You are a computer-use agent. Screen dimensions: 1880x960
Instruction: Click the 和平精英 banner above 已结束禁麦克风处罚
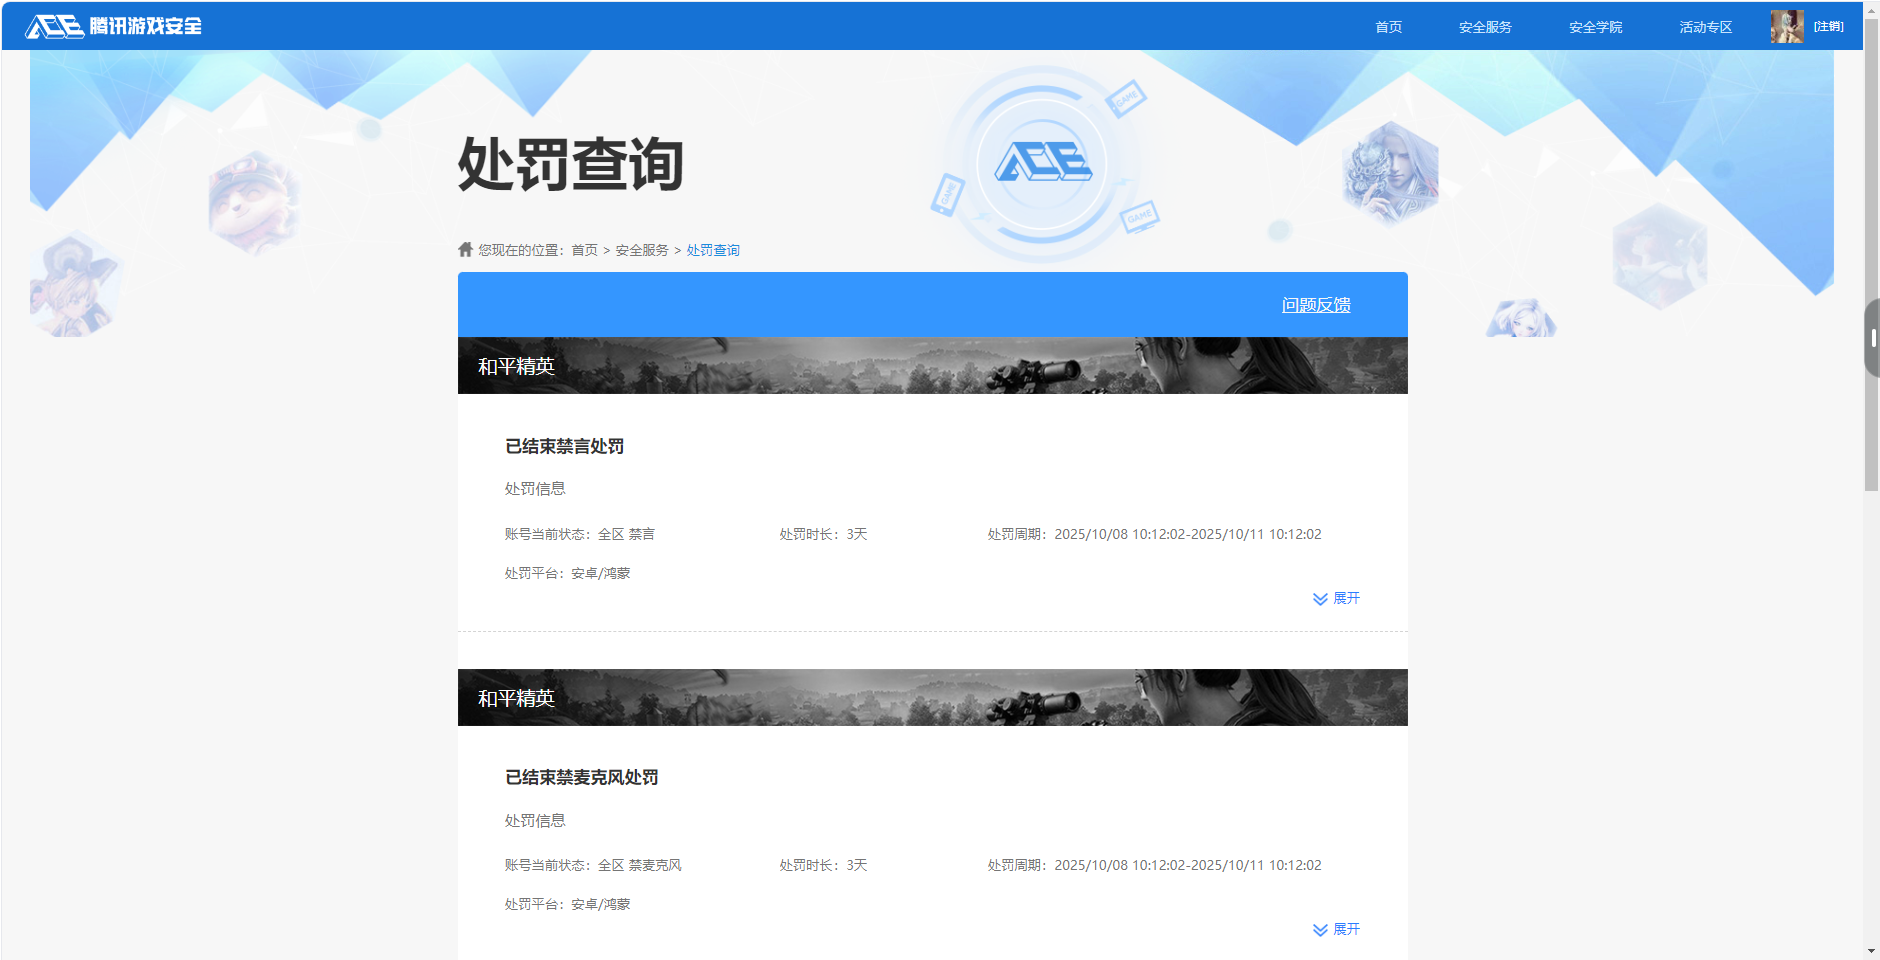click(x=932, y=698)
